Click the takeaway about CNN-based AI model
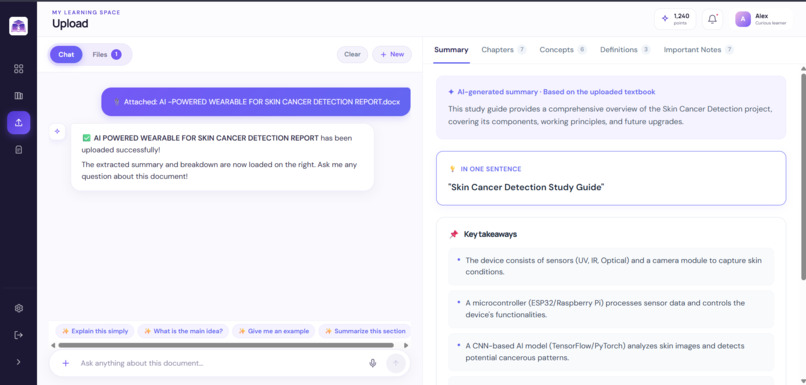 (611, 352)
